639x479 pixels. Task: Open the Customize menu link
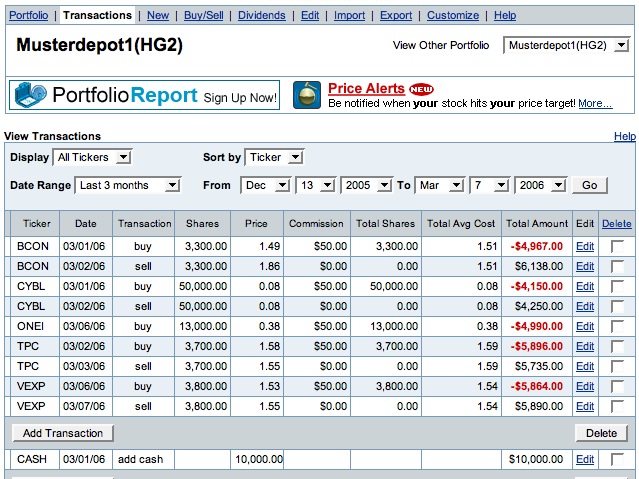point(453,15)
